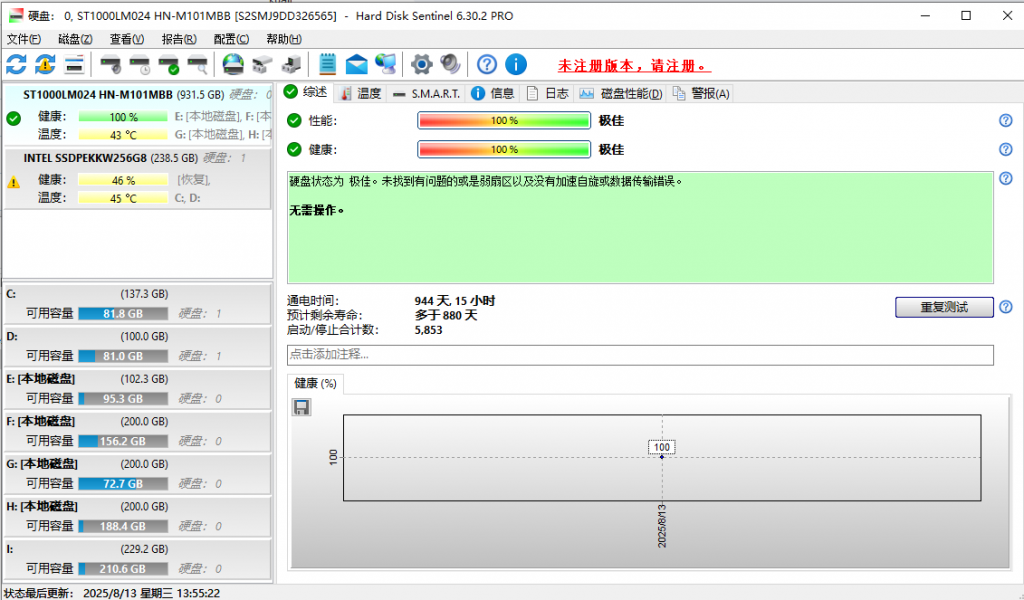
Task: Select the D: partition row
Action: 138,346
